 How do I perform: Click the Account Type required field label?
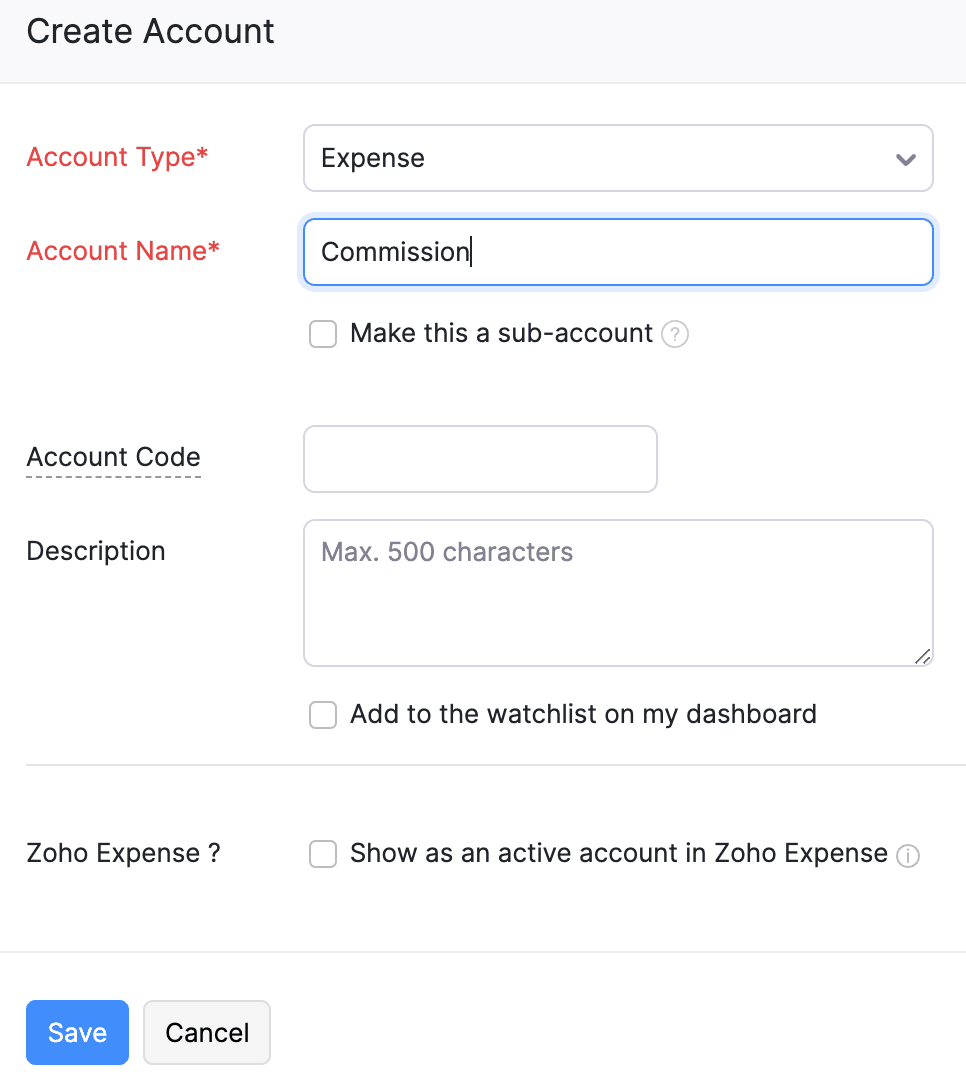pos(117,157)
